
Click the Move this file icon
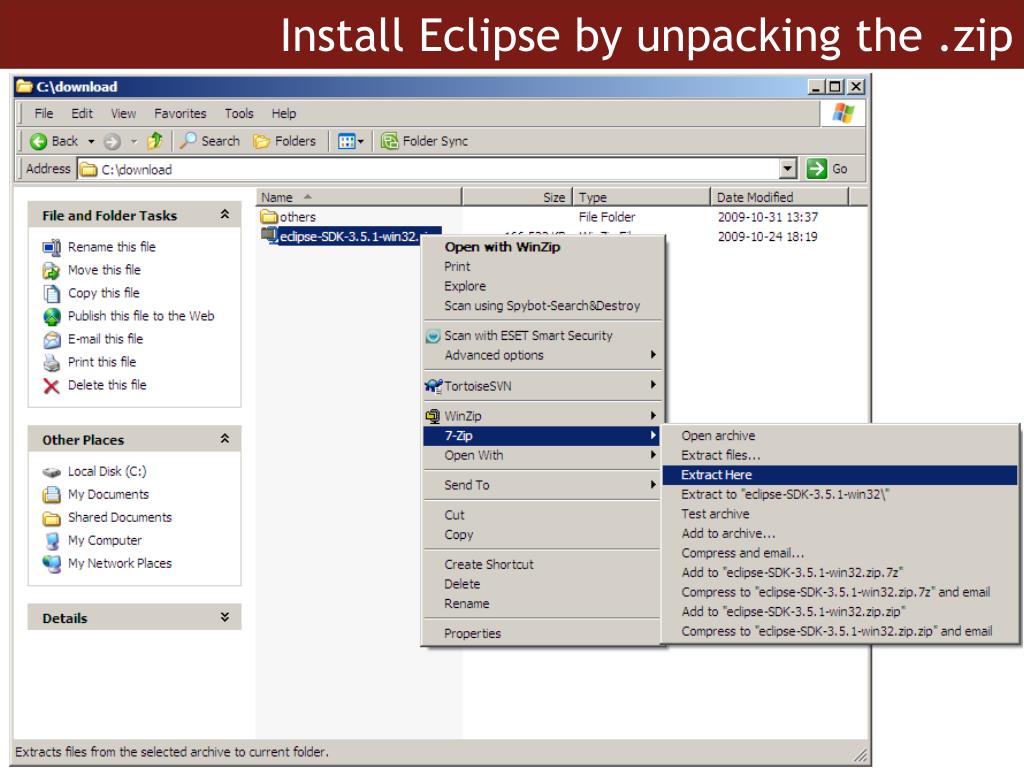(x=52, y=270)
